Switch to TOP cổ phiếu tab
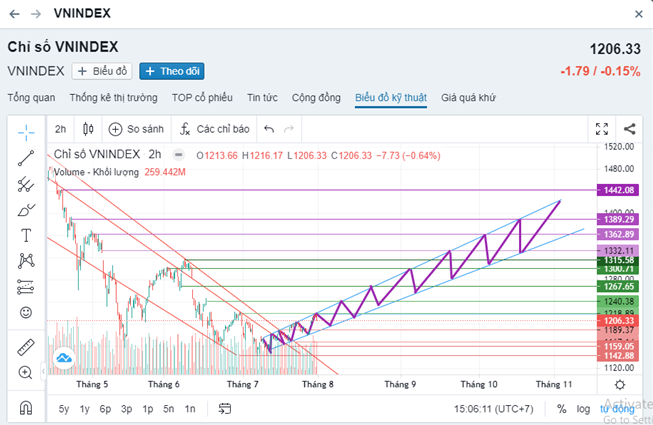The width and height of the screenshot is (653, 425). (202, 98)
